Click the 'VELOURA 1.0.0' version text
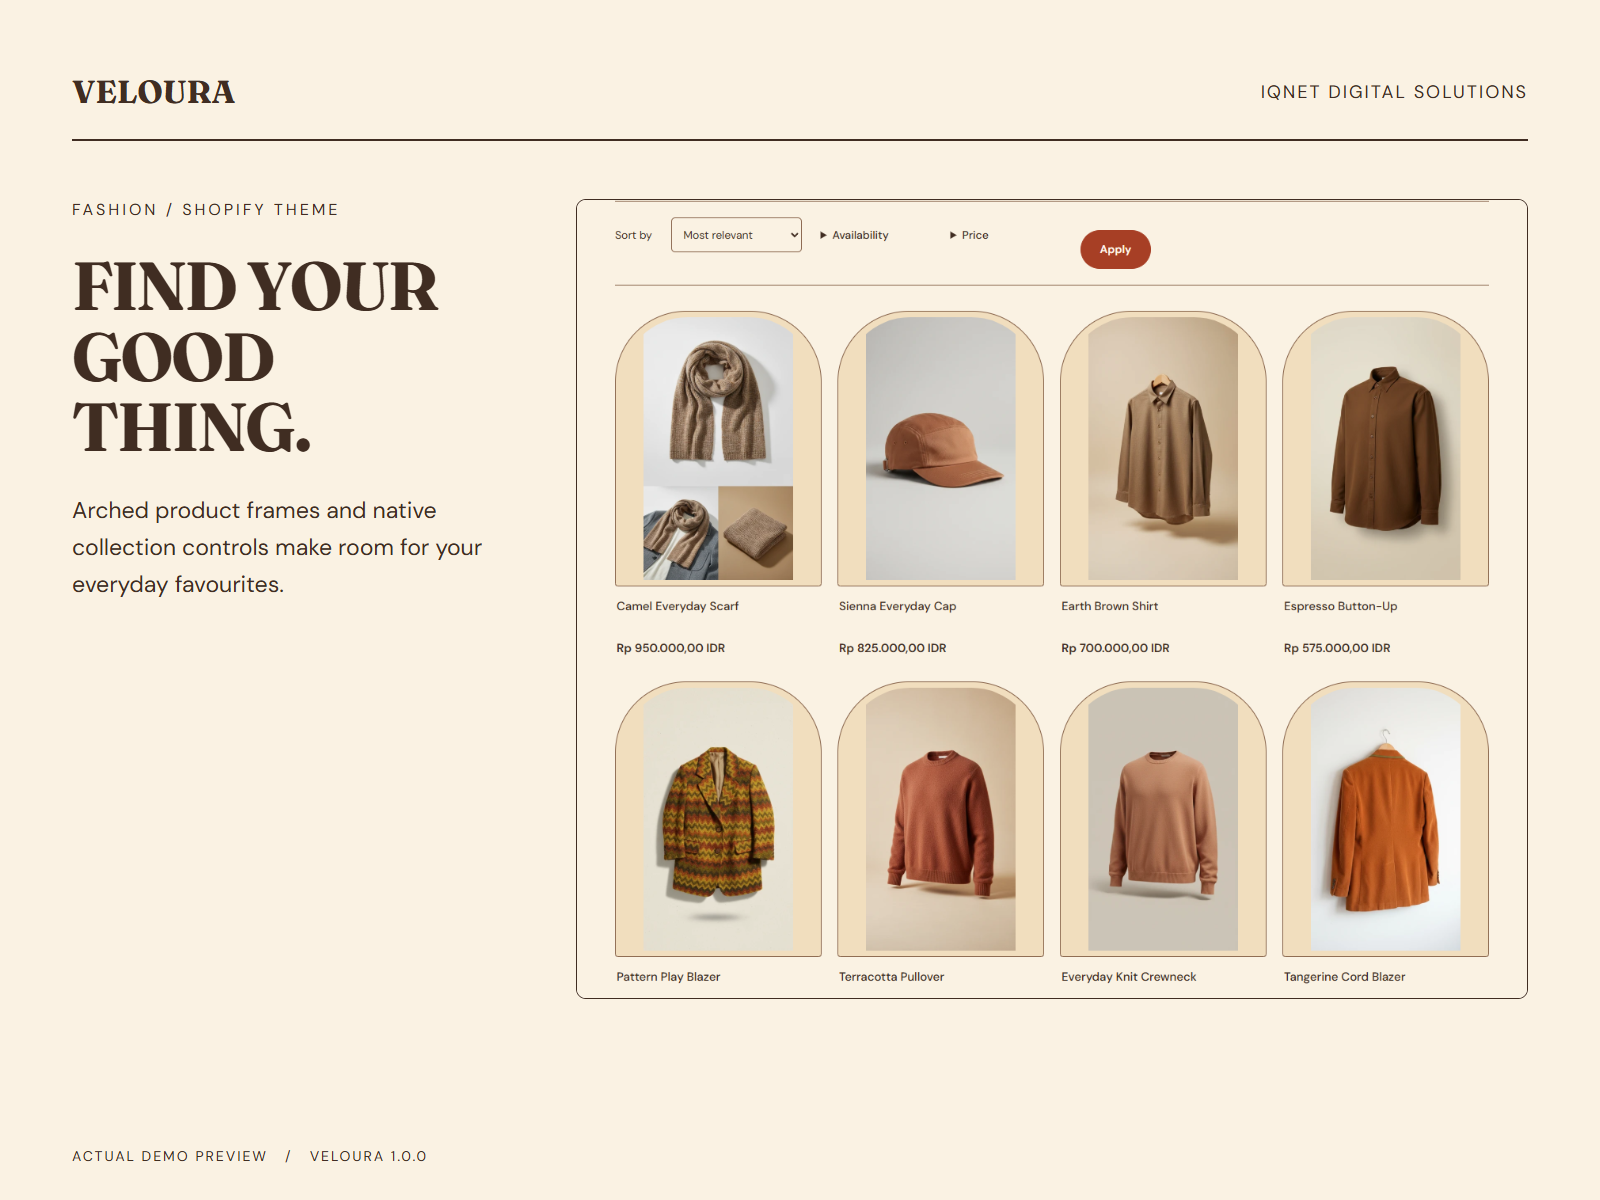1600x1200 pixels. click(x=368, y=1156)
